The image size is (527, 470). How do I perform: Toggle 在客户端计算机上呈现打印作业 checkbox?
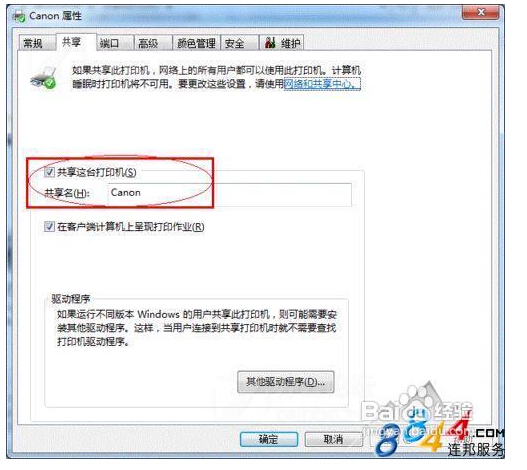tap(49, 226)
